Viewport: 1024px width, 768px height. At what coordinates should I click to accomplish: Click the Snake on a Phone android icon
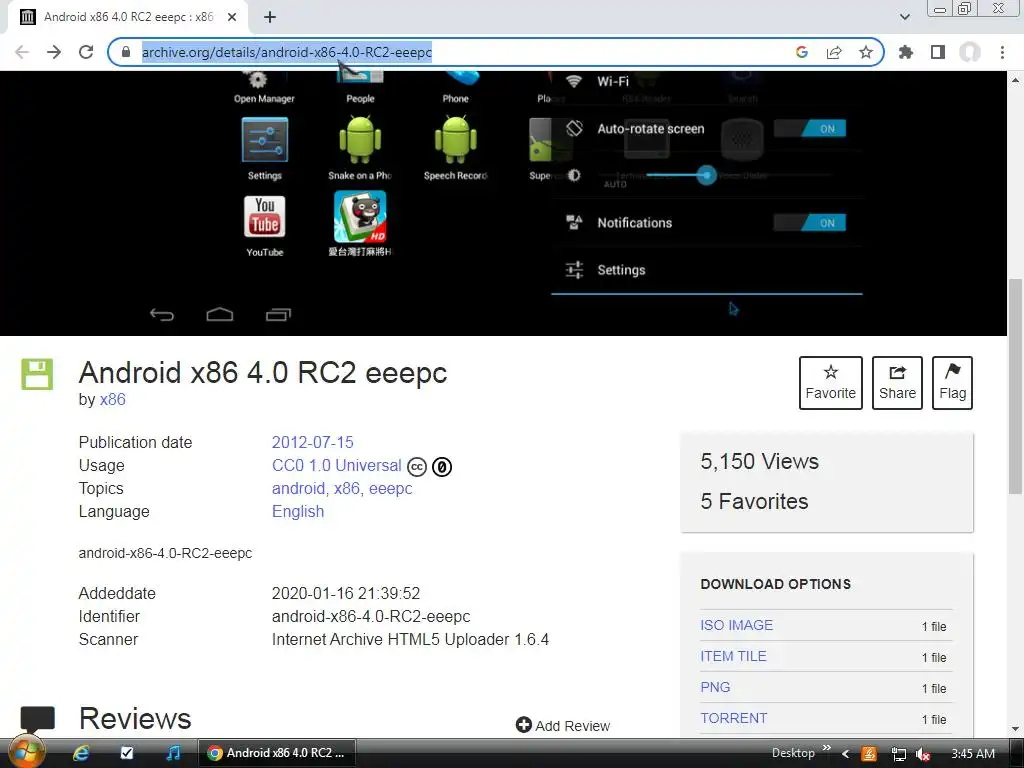click(x=360, y=140)
